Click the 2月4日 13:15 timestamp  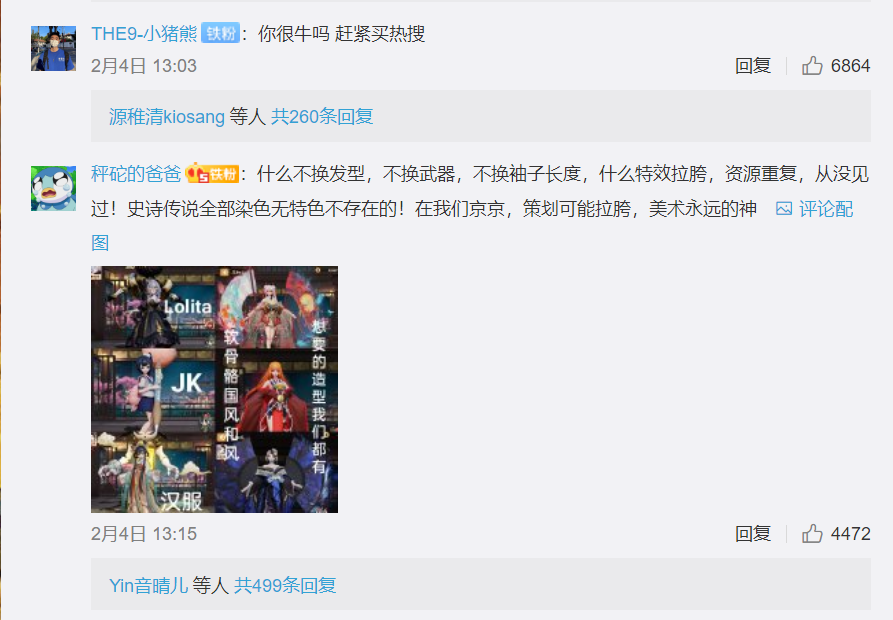pyautogui.click(x=144, y=533)
